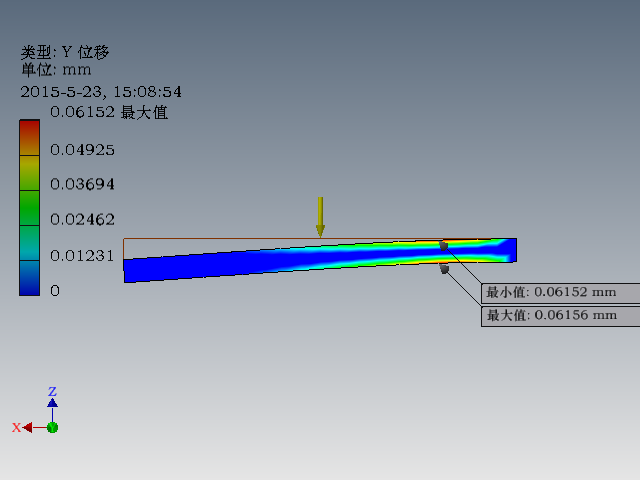Select the maximum value probe marker below beam
Viewport: 640px width, 480px height.
click(444, 269)
